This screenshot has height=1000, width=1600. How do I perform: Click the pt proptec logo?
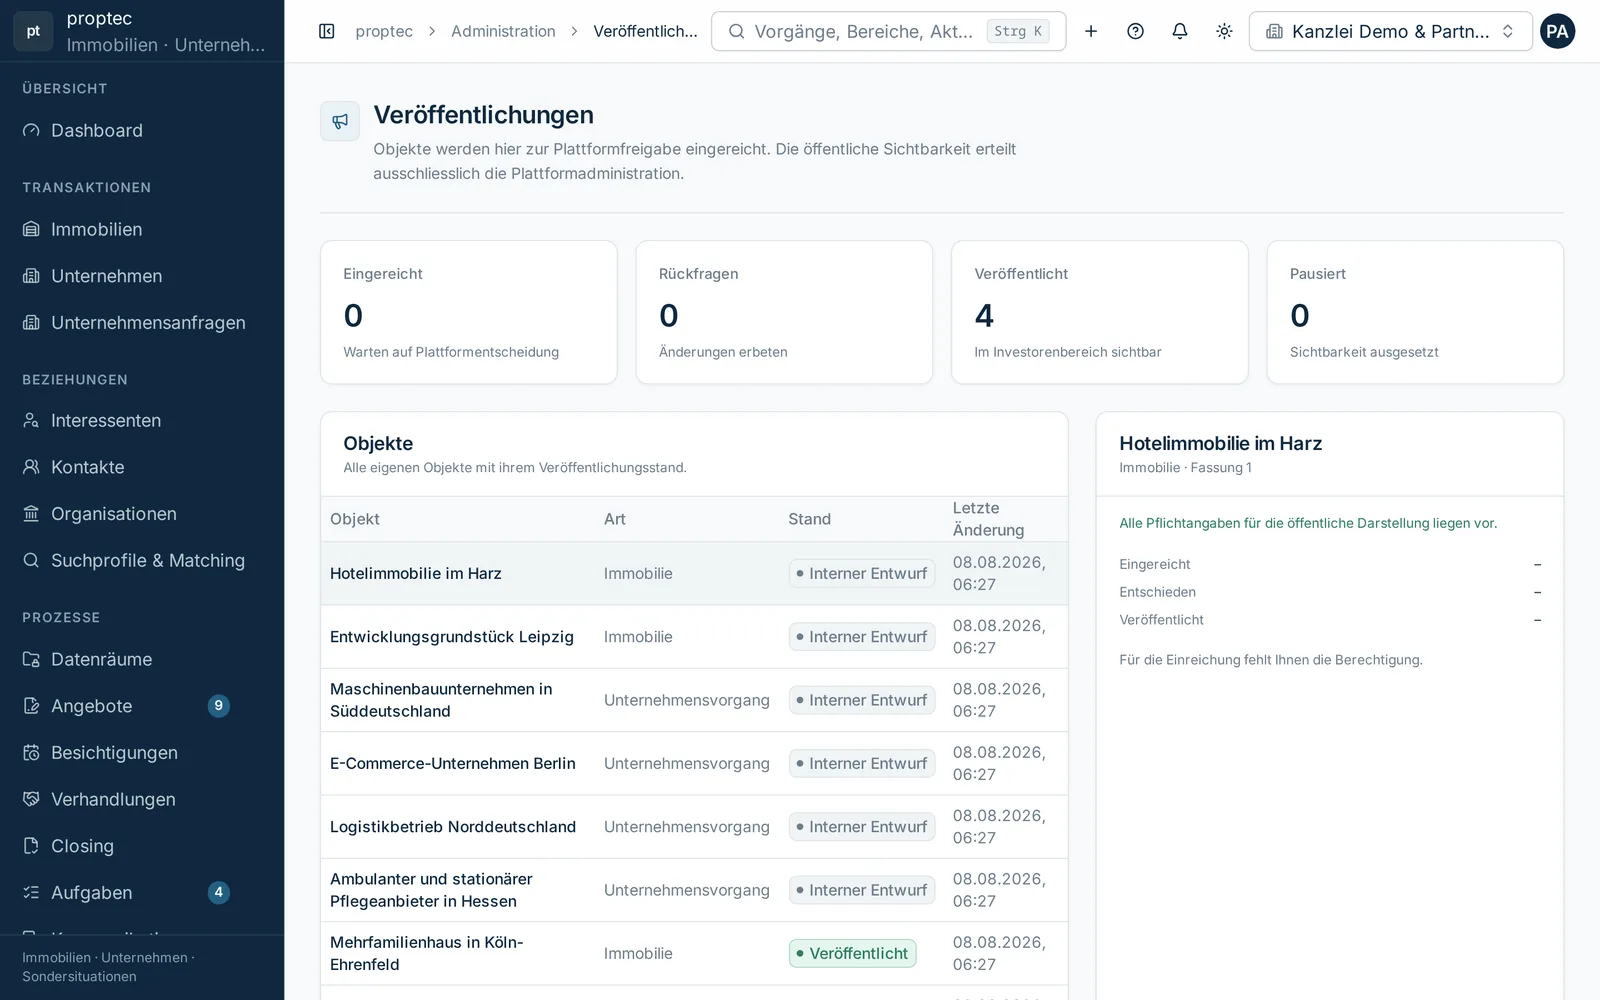[33, 31]
